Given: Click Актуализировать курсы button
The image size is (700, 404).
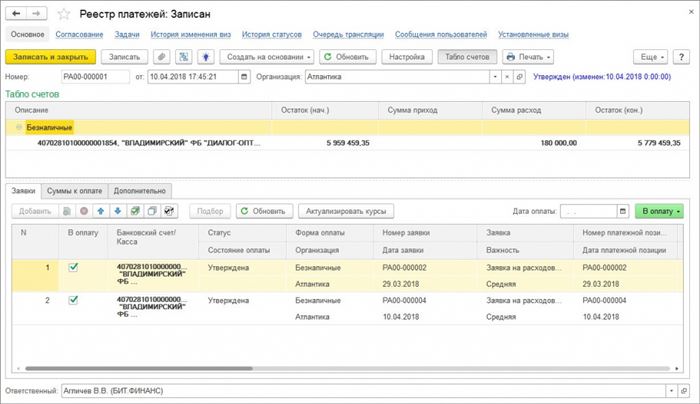Looking at the screenshot, I should pos(346,211).
